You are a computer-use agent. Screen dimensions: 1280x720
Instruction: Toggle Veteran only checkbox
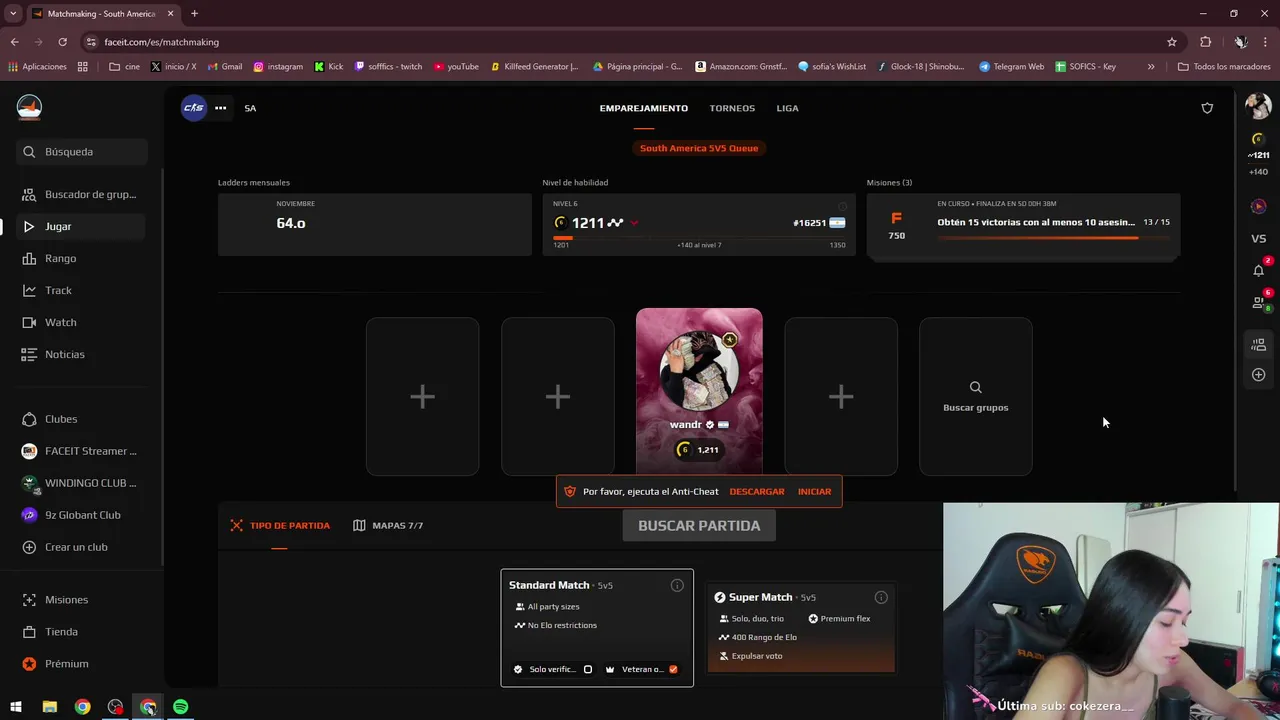pyautogui.click(x=673, y=669)
